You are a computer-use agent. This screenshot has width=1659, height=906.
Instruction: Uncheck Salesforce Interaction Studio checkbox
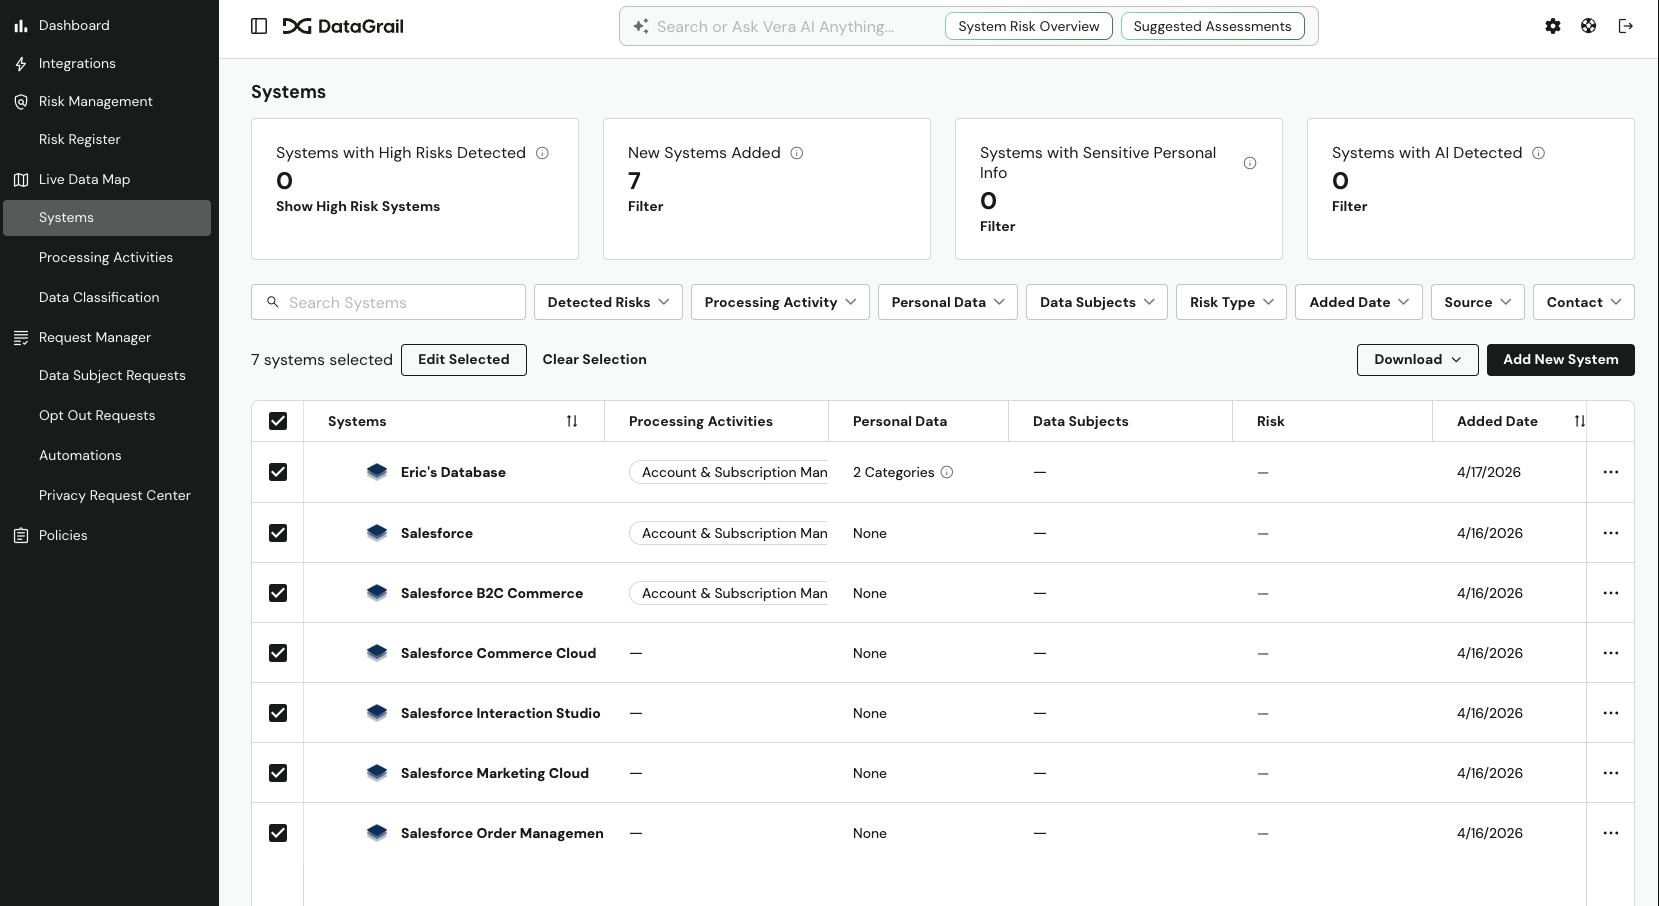click(278, 713)
